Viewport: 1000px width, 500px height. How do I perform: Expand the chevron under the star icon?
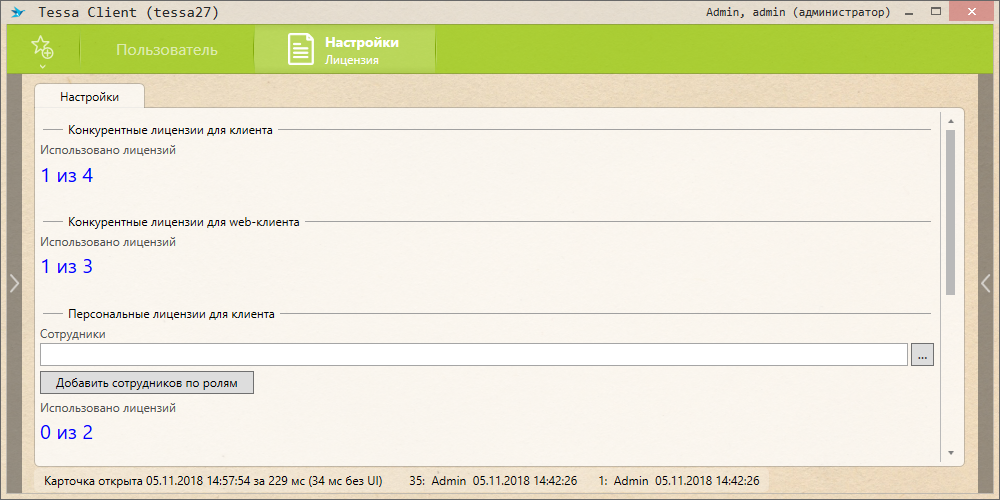pyautogui.click(x=42, y=67)
